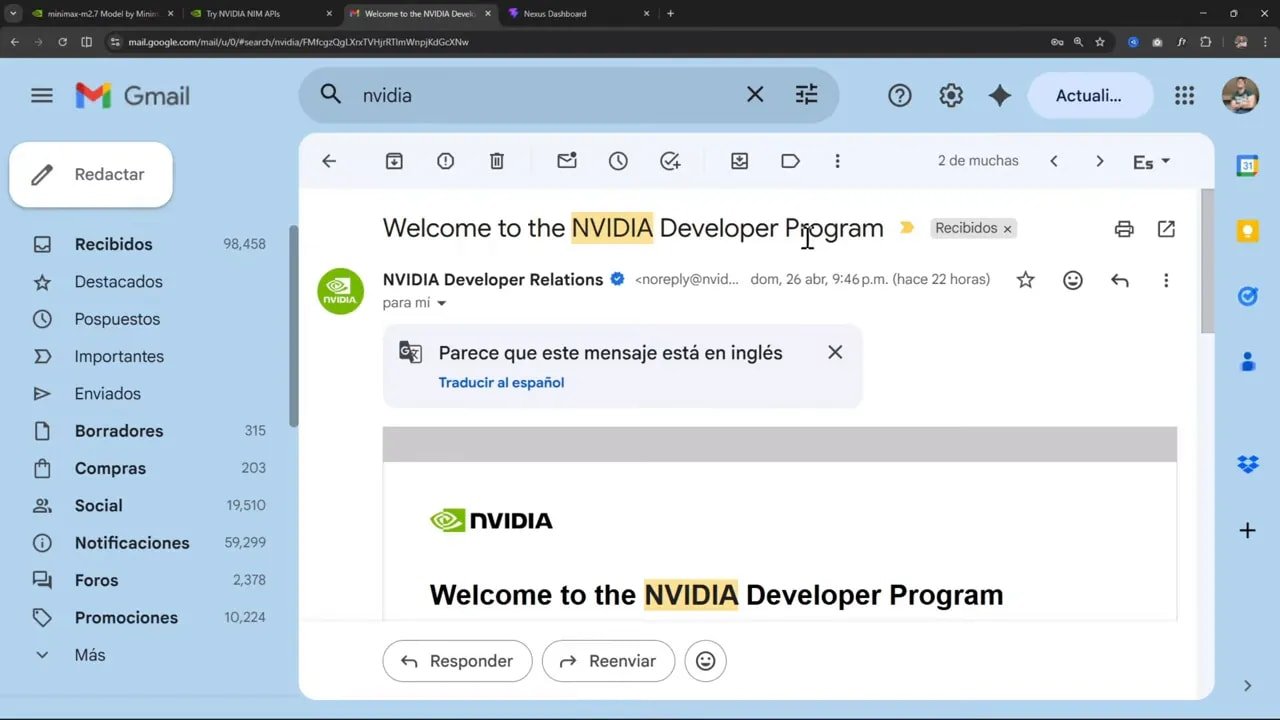The image size is (1280, 720).
Task: Clear the nvidia search query
Action: (755, 95)
